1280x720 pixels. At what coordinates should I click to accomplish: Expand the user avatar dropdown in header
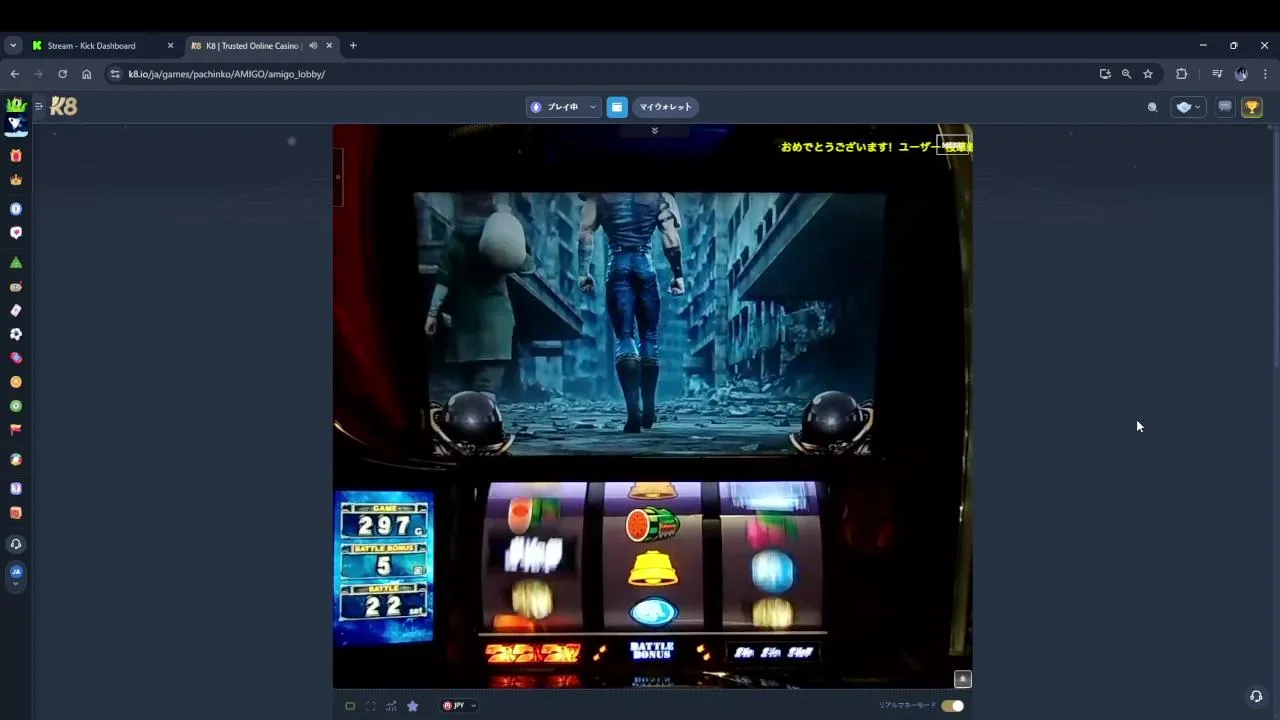(1189, 107)
